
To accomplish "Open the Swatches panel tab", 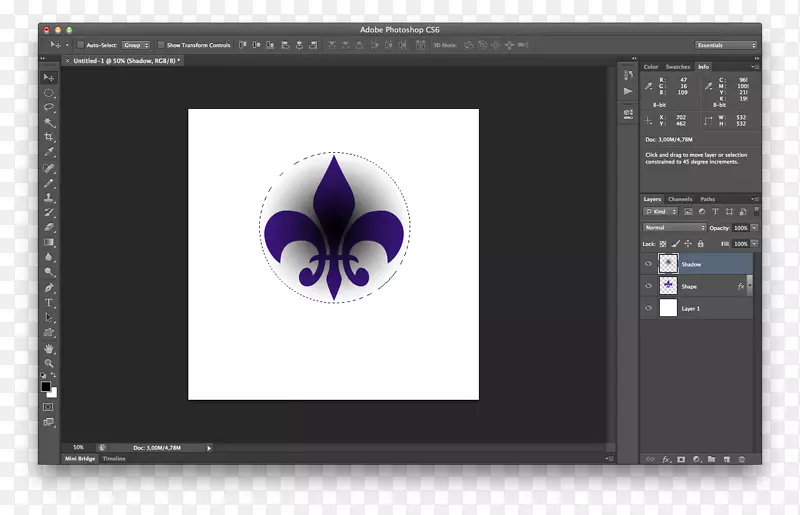I will (x=678, y=67).
